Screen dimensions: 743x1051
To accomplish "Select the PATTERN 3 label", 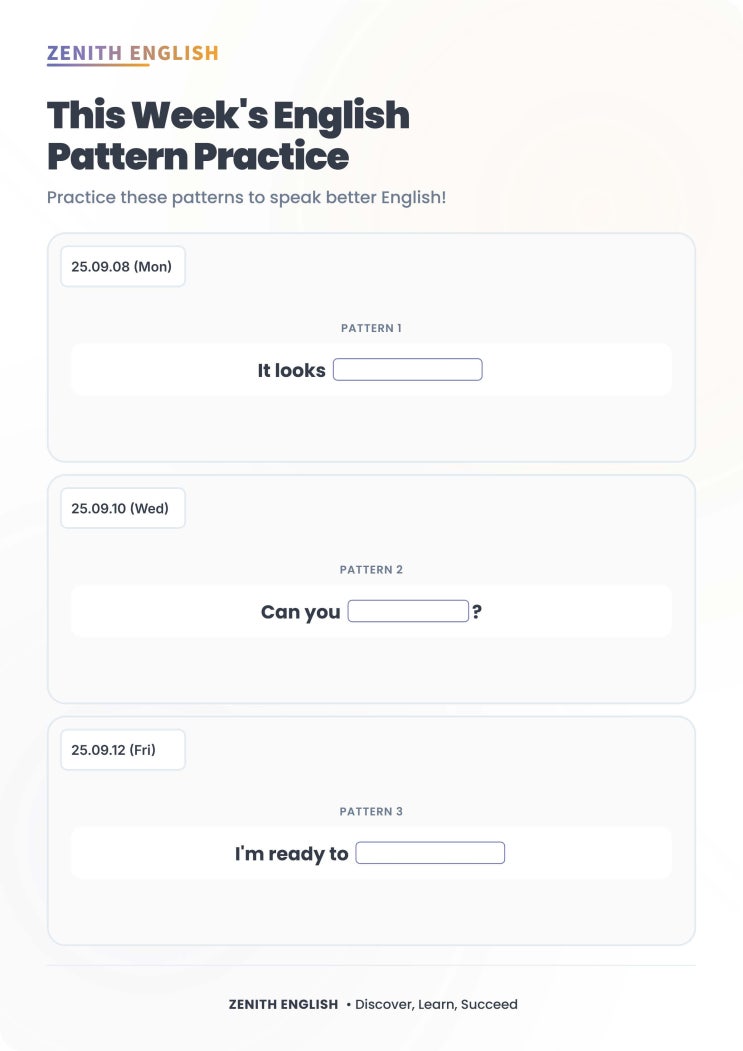I will [x=371, y=811].
